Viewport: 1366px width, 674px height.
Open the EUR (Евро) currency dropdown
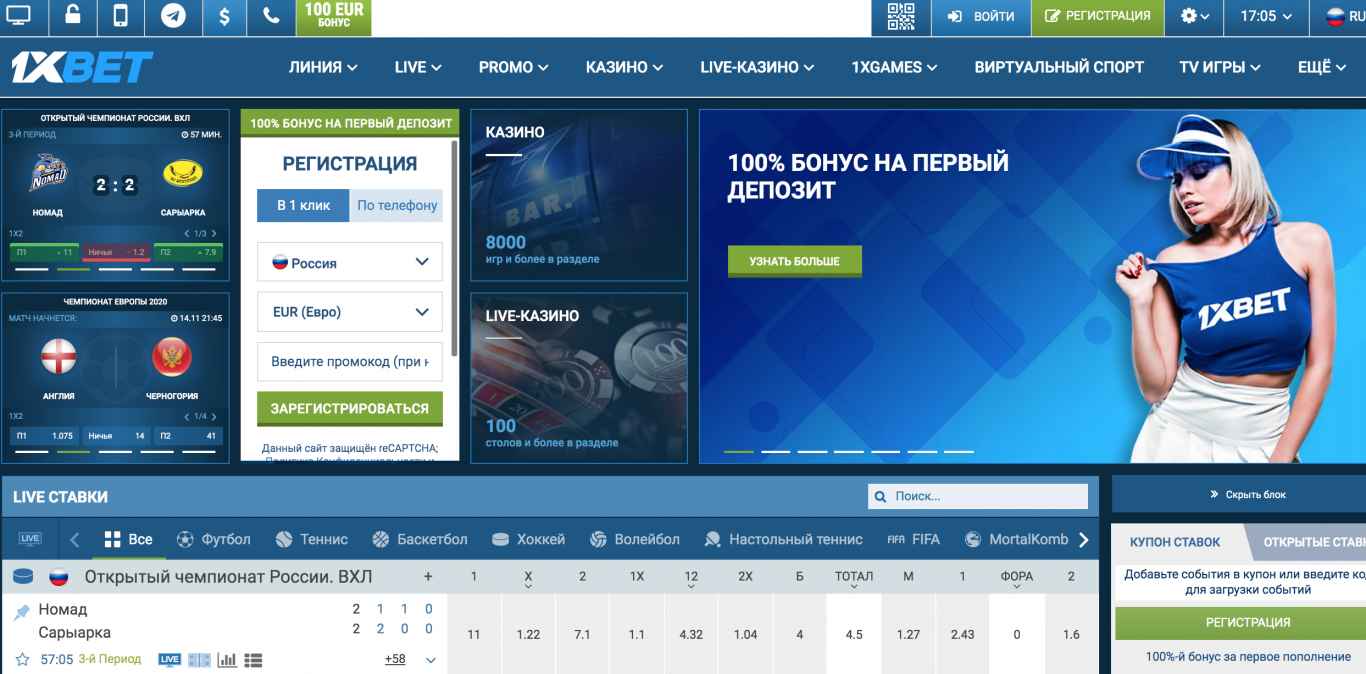pyautogui.click(x=350, y=312)
